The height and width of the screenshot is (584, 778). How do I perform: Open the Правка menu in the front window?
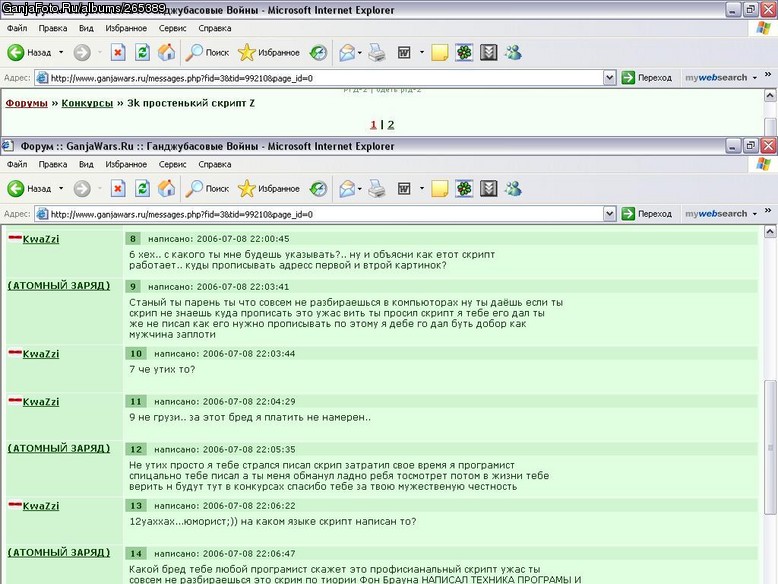click(53, 164)
